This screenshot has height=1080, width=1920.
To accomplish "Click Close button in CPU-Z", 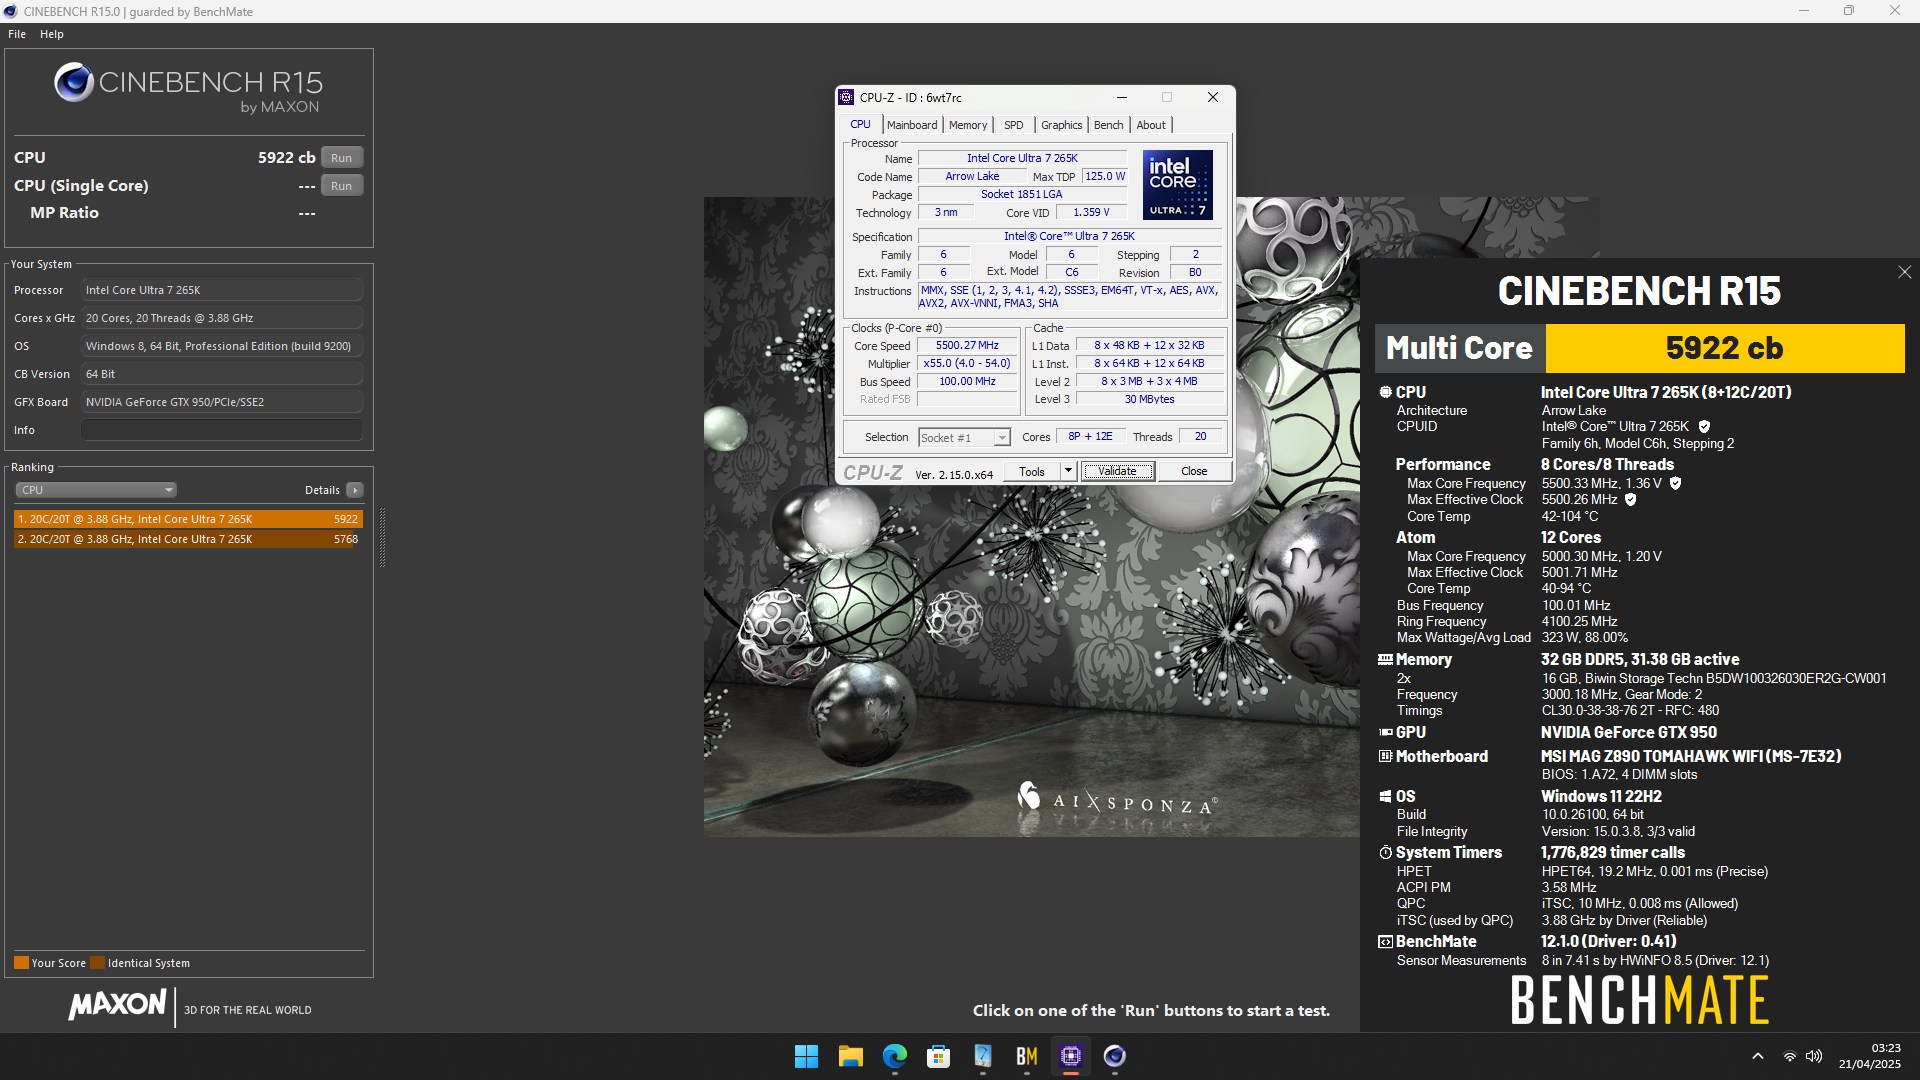I will tap(1194, 471).
